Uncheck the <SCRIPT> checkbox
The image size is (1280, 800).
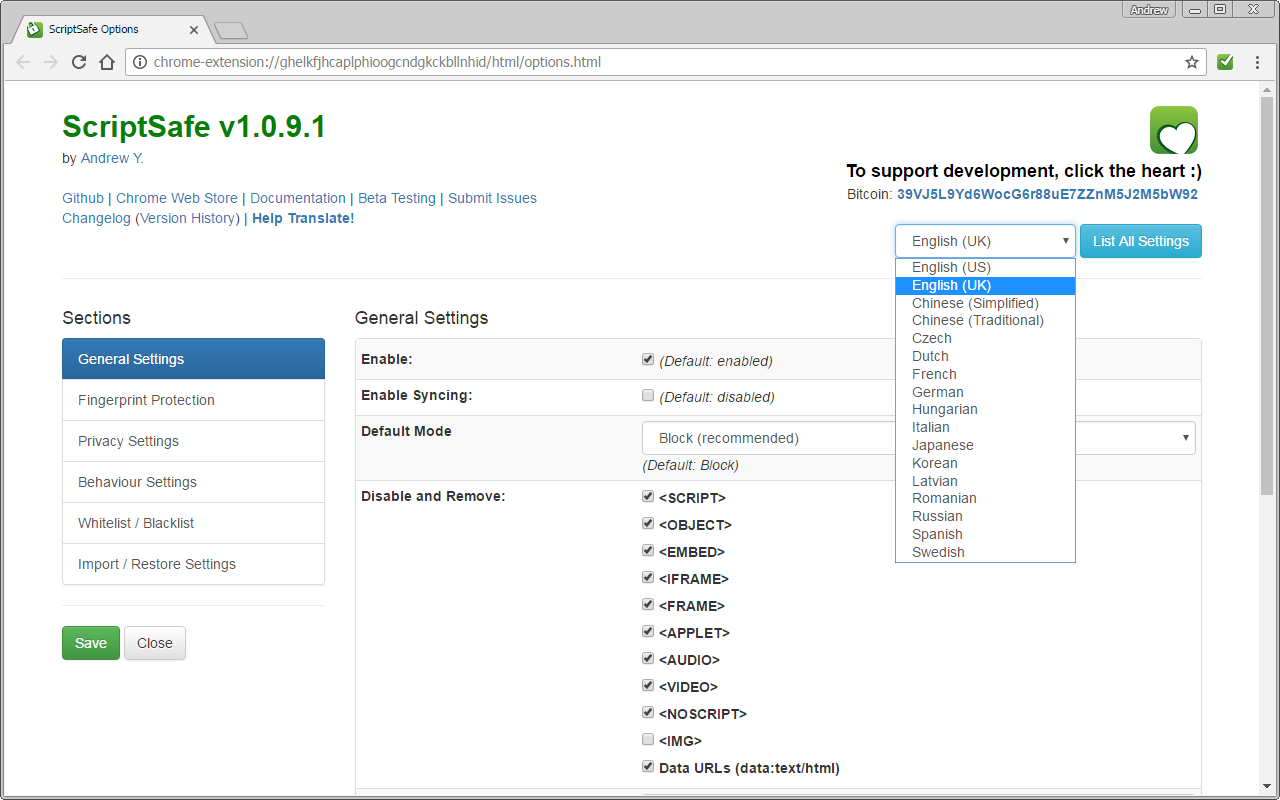pyautogui.click(x=648, y=497)
